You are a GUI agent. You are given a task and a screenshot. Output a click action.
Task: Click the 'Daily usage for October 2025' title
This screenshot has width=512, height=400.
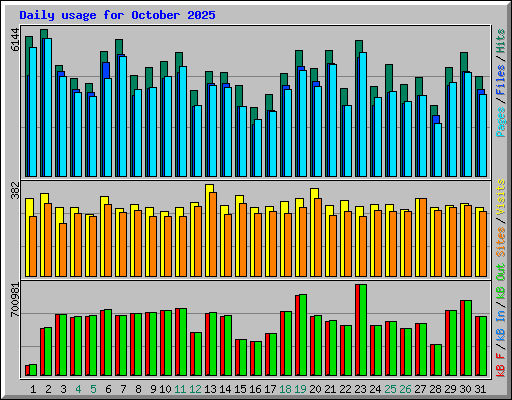[x=117, y=15]
